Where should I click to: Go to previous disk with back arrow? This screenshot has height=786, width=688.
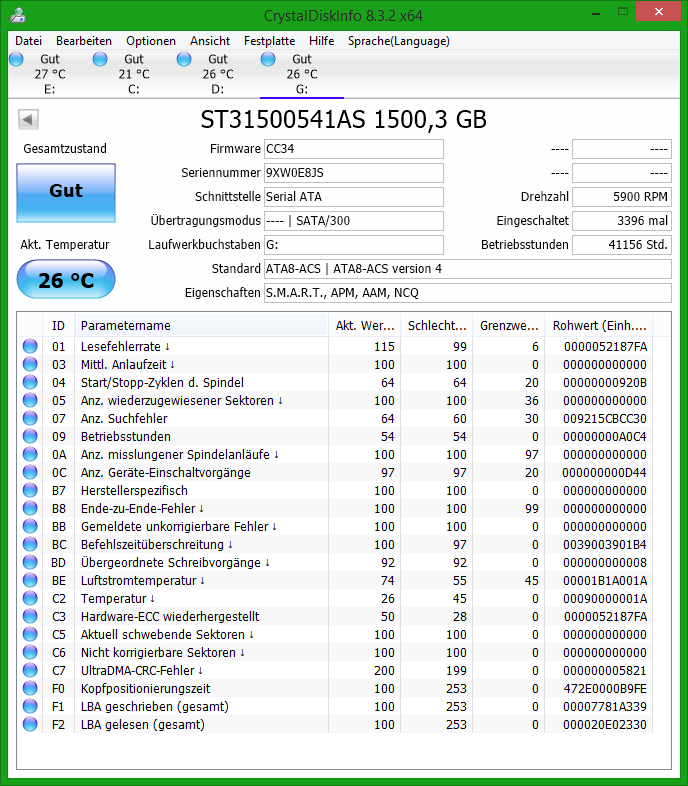tap(28, 120)
